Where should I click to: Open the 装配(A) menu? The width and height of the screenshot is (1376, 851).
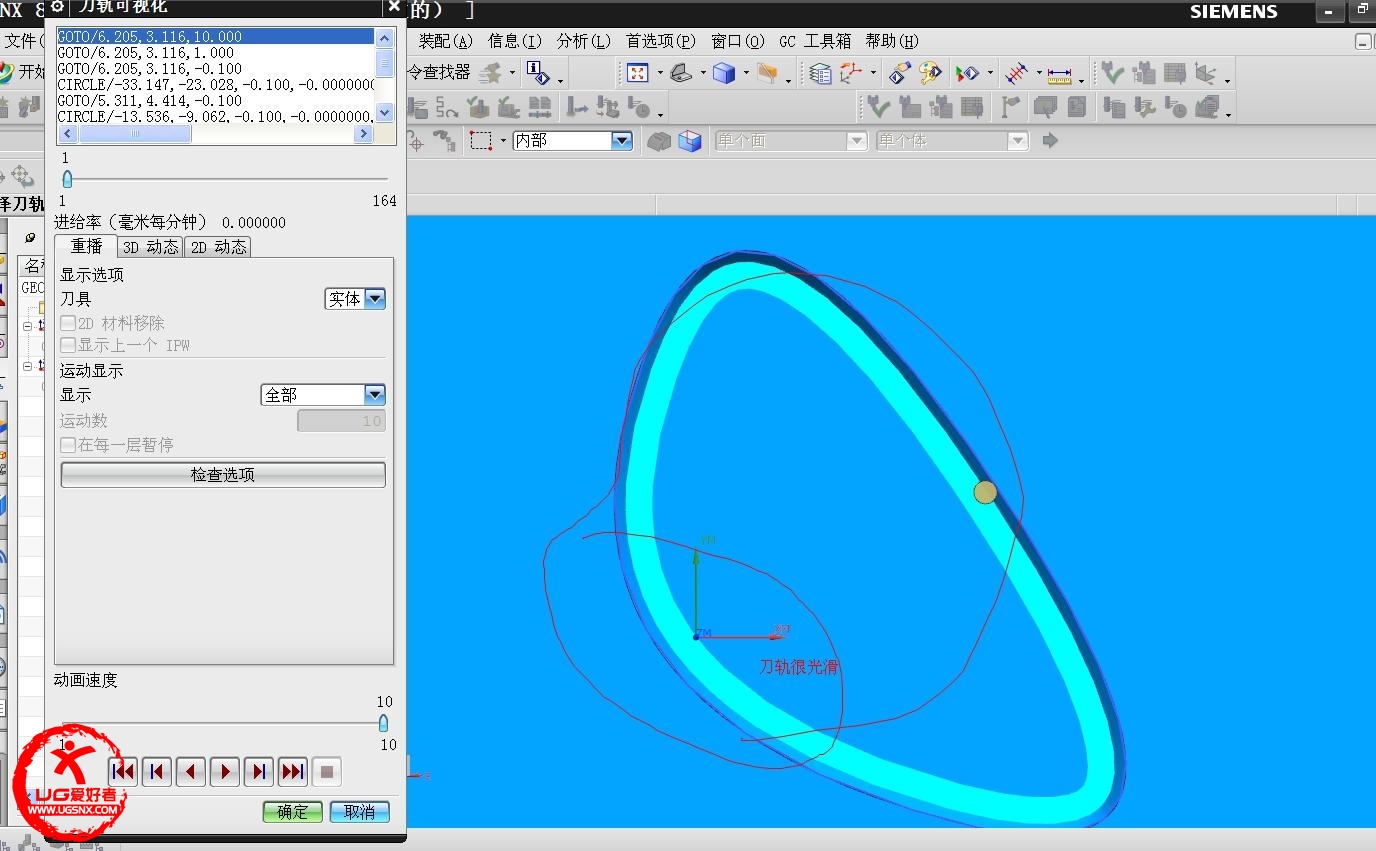445,41
